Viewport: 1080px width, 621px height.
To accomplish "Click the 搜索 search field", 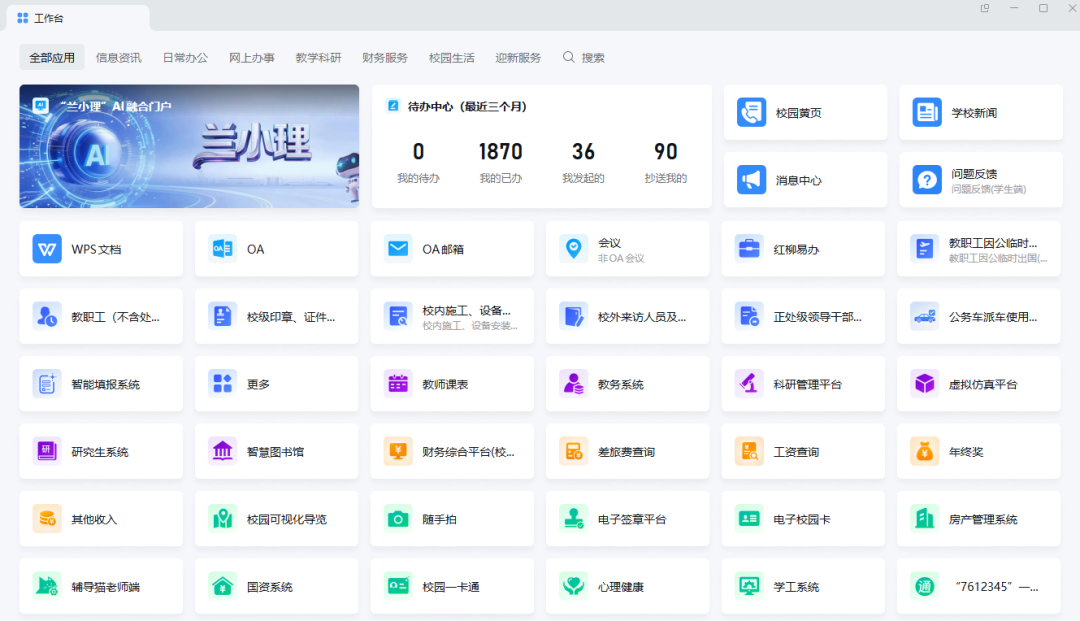I will point(584,57).
